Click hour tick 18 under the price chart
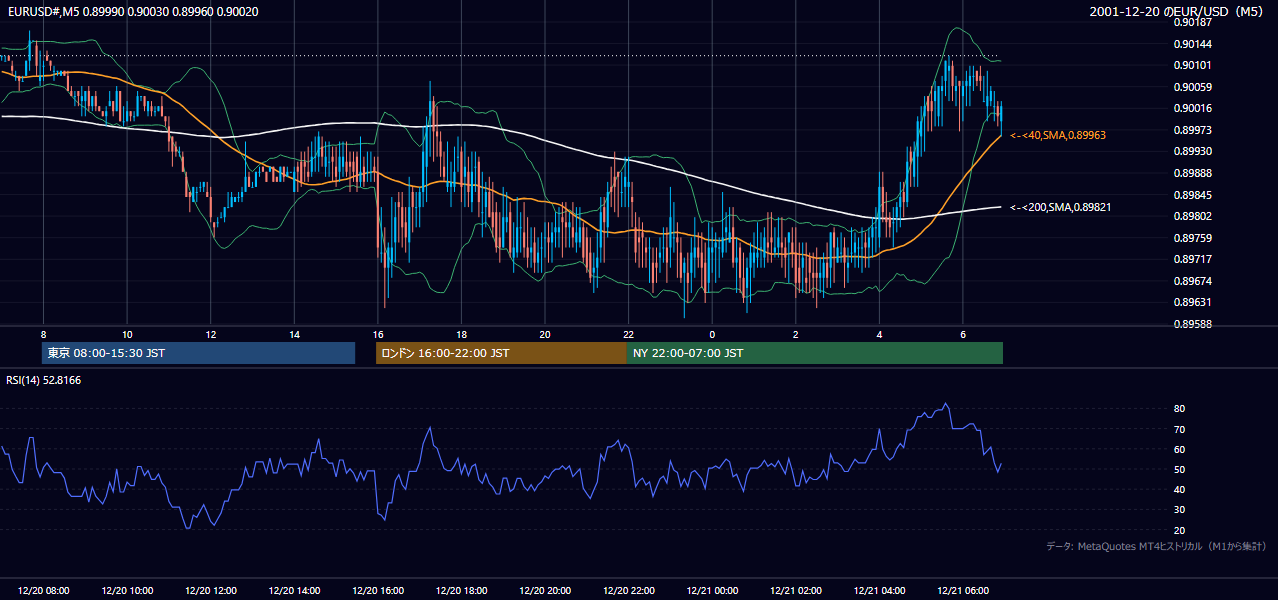This screenshot has width=1278, height=600. pos(462,334)
